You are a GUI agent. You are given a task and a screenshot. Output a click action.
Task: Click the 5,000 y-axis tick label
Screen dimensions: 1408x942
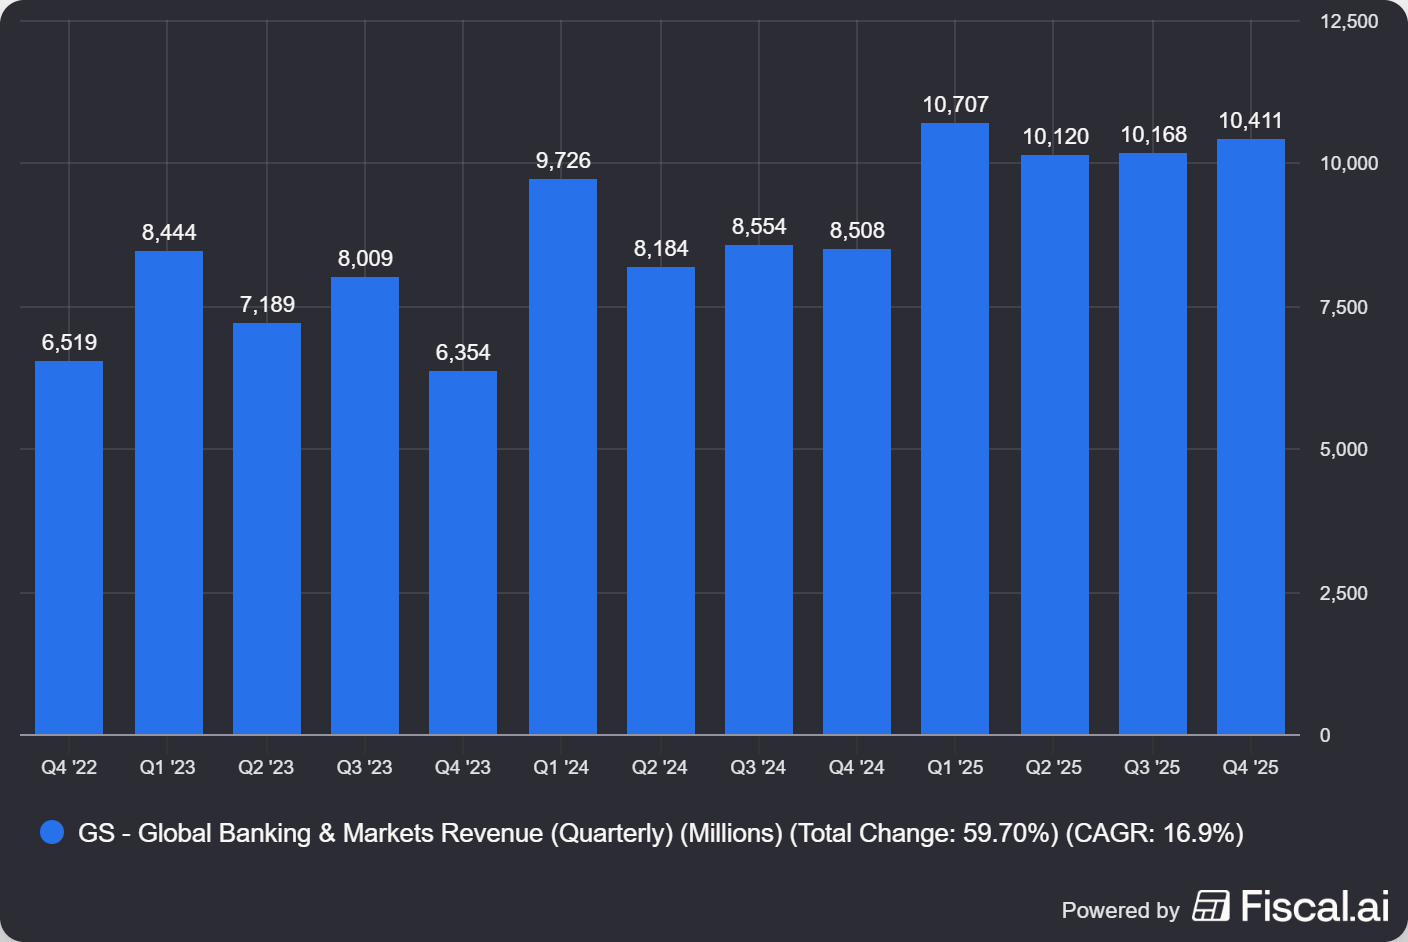tap(1344, 449)
